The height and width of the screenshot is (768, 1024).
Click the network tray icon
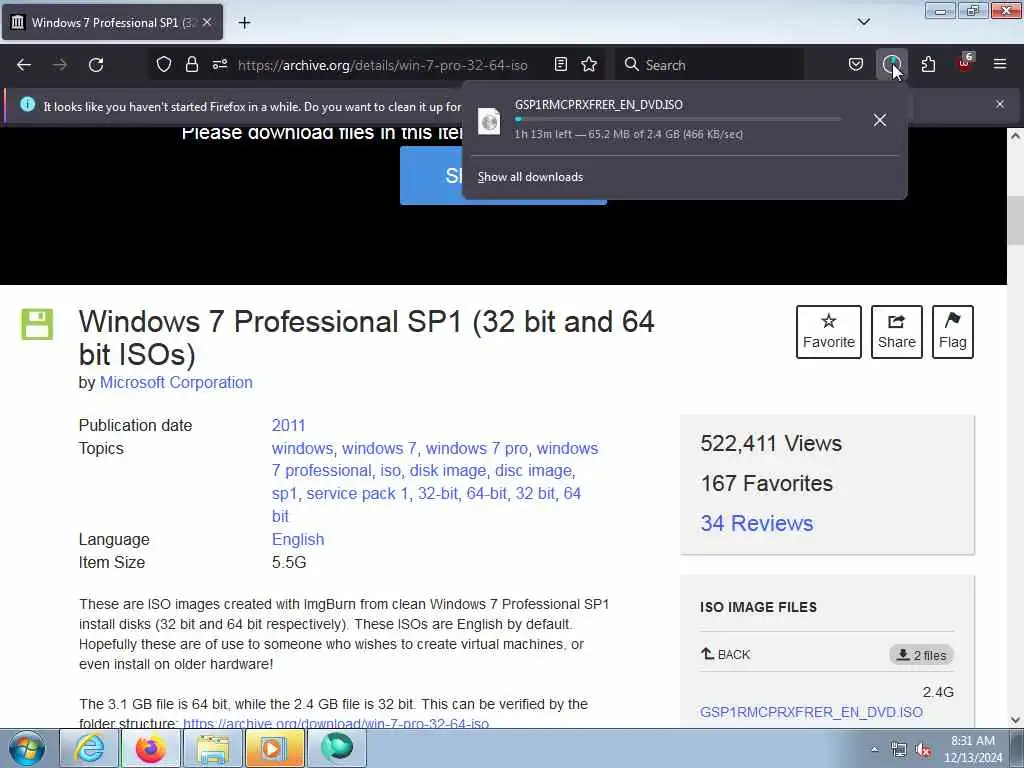pyautogui.click(x=899, y=750)
